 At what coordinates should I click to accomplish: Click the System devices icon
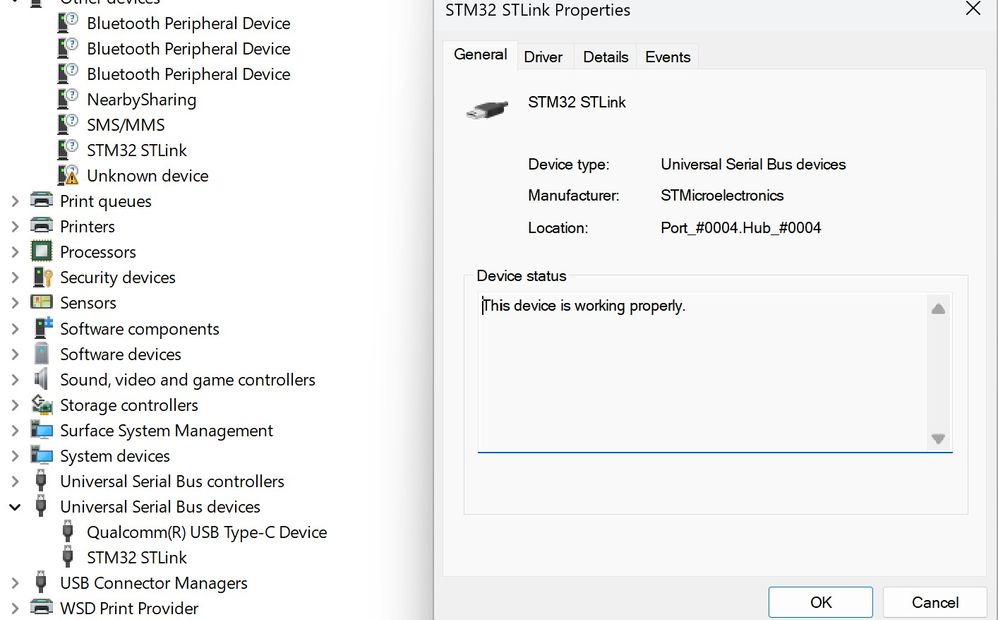(x=42, y=455)
